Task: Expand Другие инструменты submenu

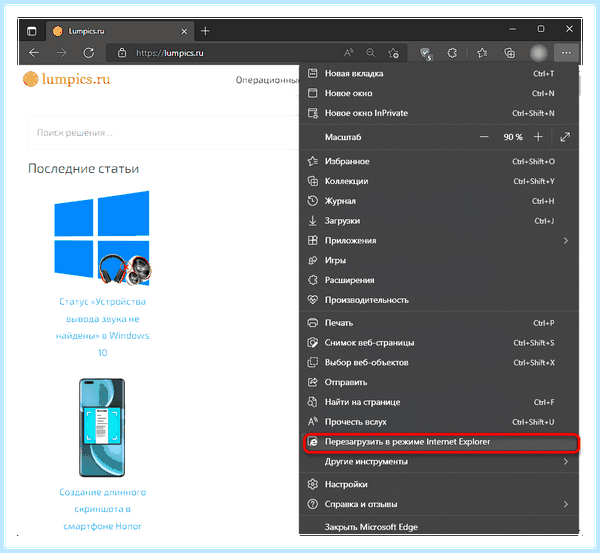Action: pos(439,462)
